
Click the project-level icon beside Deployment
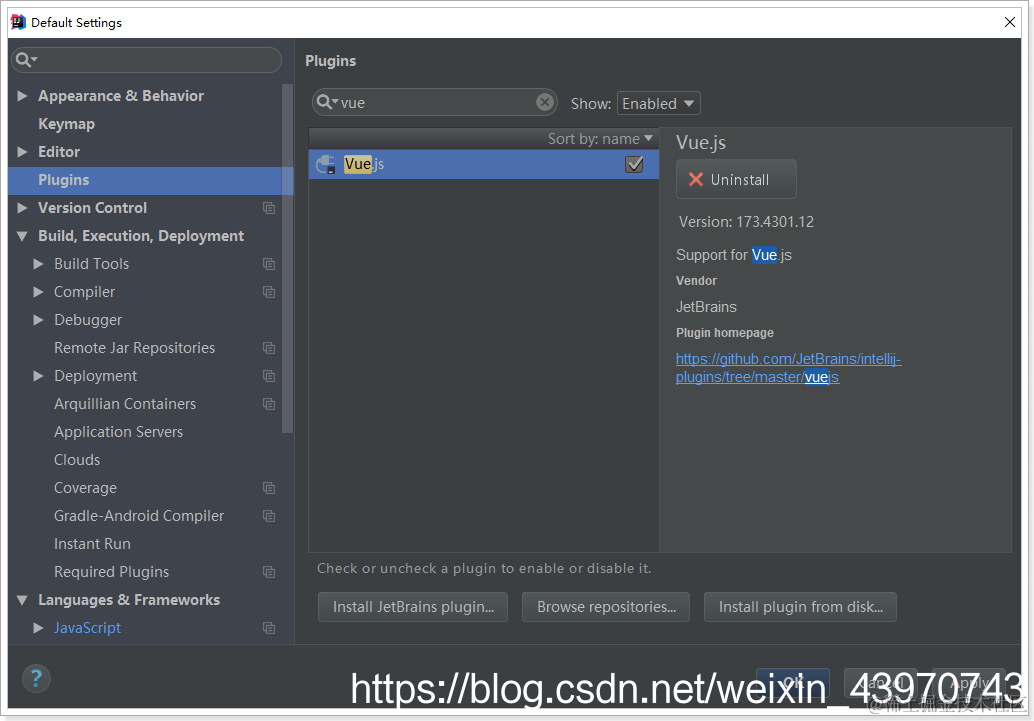click(x=269, y=375)
